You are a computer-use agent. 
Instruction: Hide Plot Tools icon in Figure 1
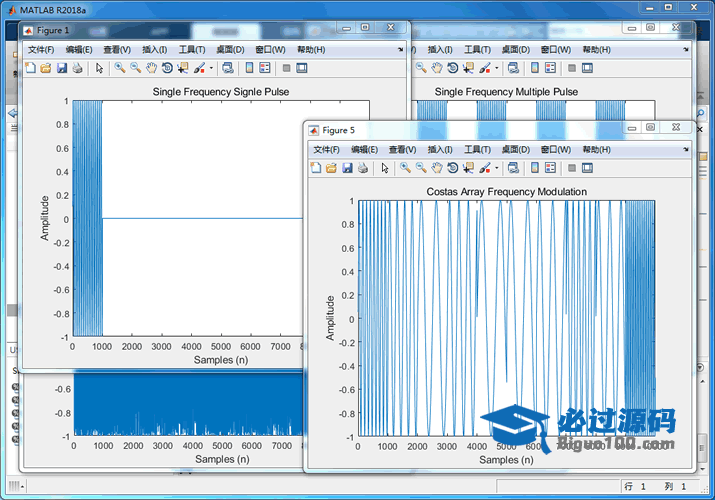pyautogui.click(x=286, y=68)
